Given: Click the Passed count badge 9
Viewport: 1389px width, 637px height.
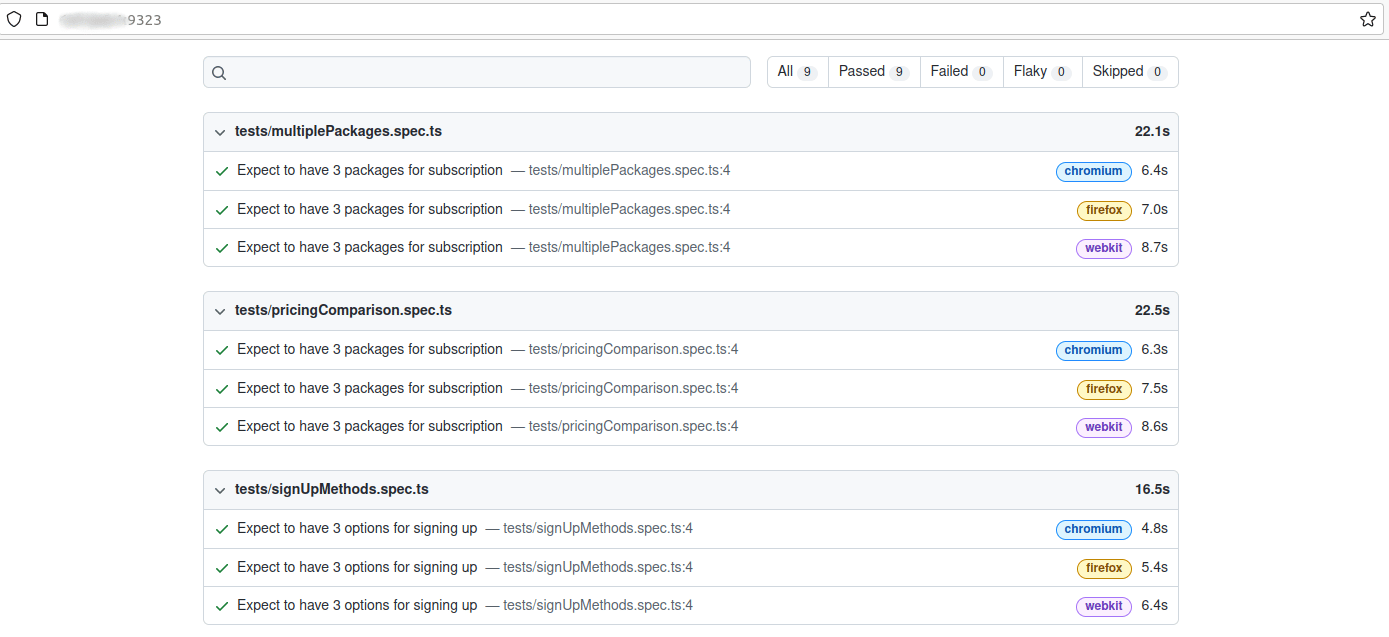Looking at the screenshot, I should (x=899, y=72).
